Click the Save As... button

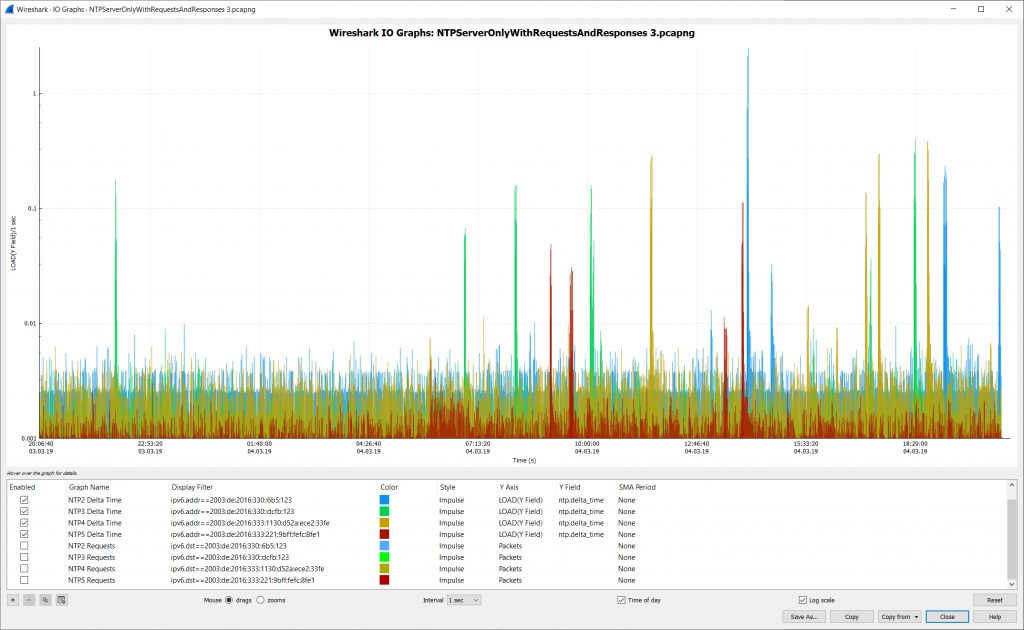point(804,617)
